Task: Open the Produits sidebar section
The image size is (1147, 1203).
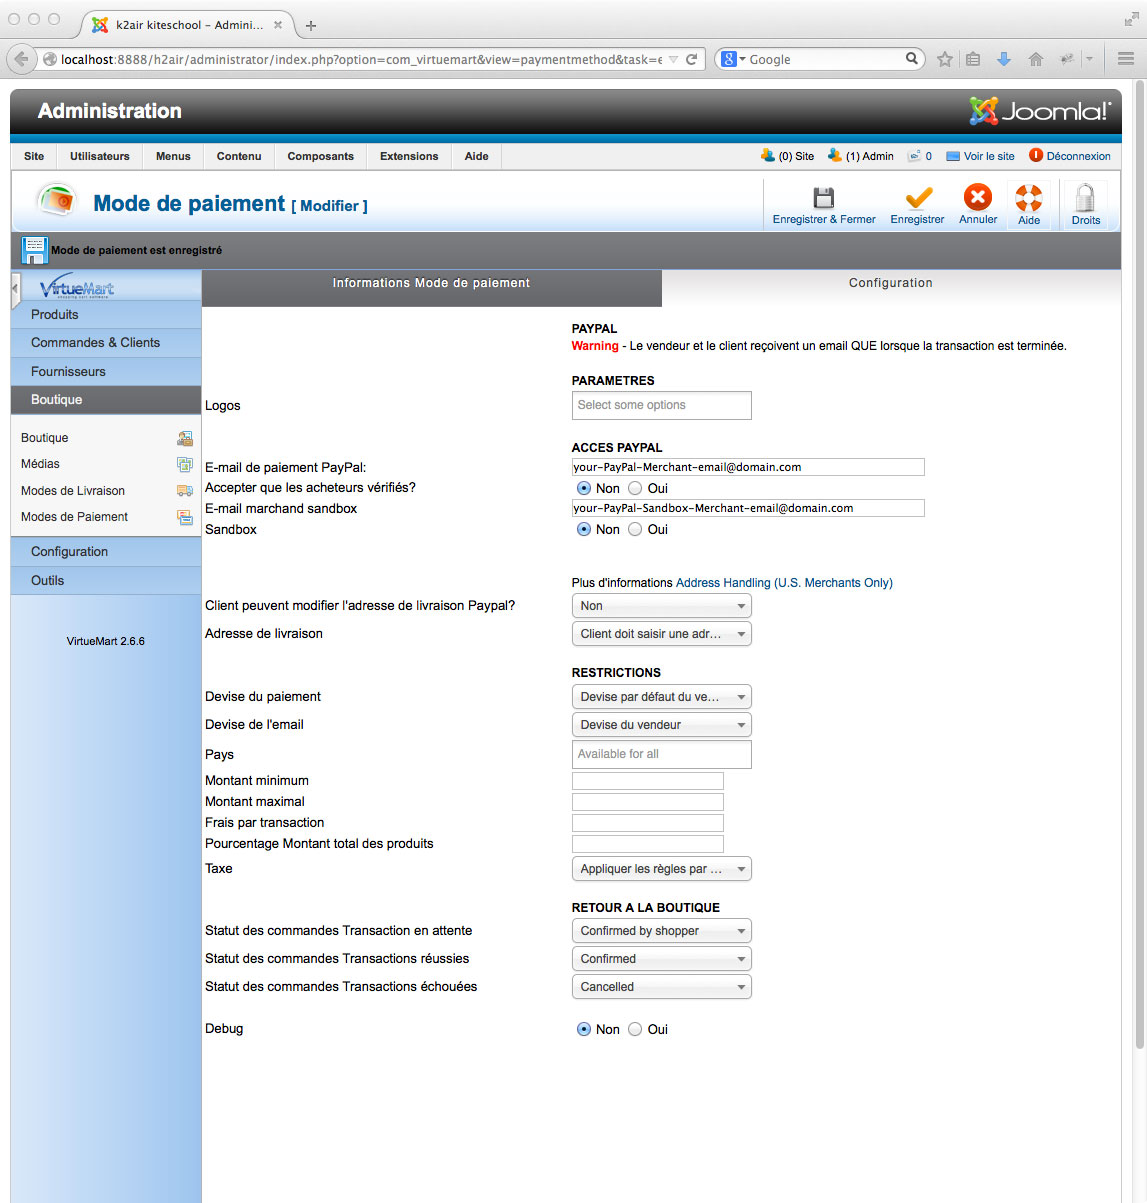Action: [106, 315]
